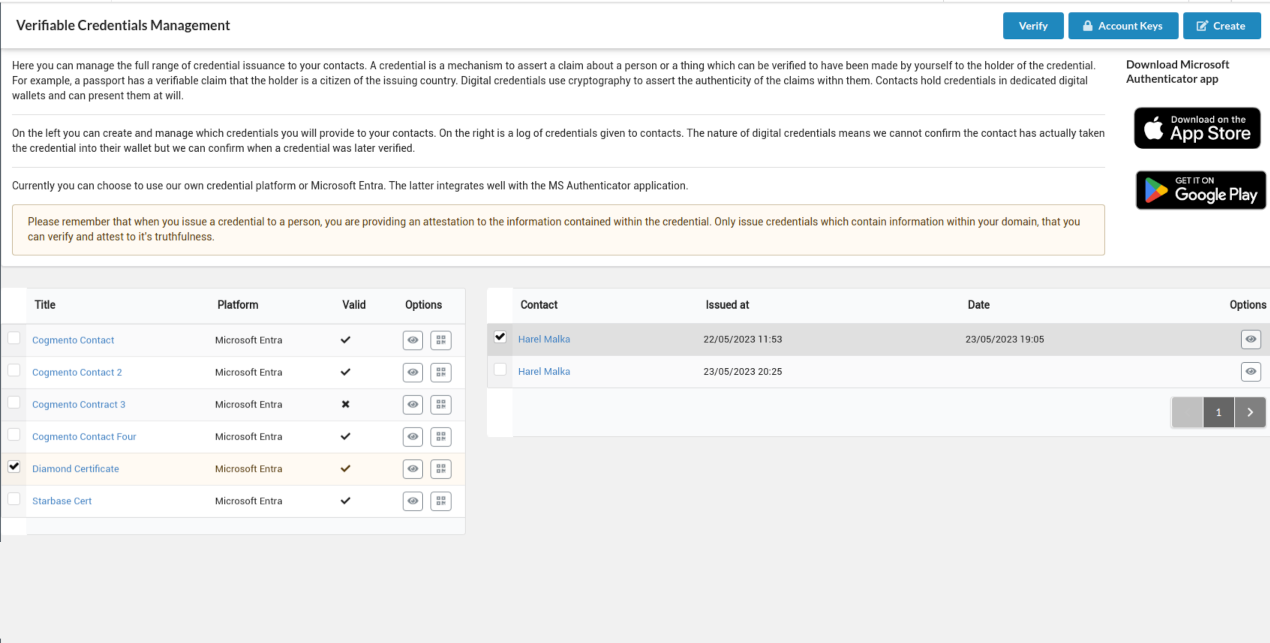Screen dimensions: 1270x643
Task: View the credential issued 23/05/2023 20:25
Action: point(1250,372)
